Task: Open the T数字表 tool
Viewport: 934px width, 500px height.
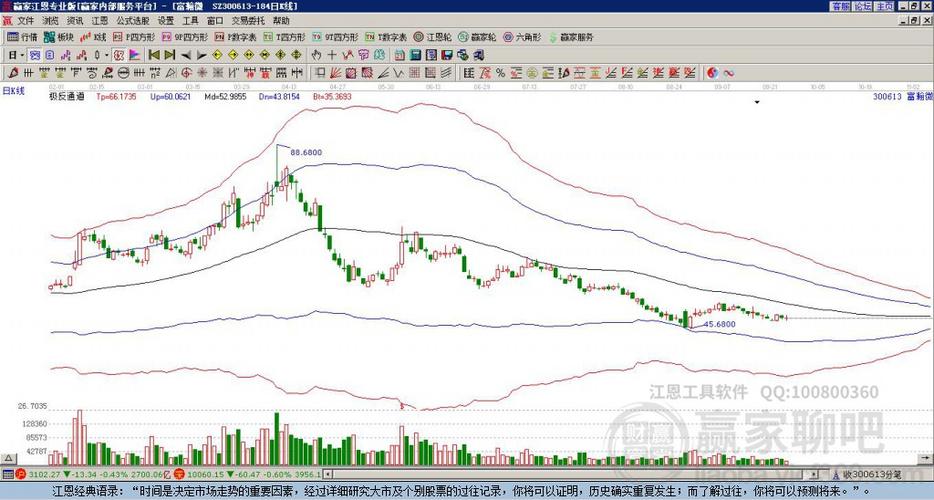Action: [386, 37]
